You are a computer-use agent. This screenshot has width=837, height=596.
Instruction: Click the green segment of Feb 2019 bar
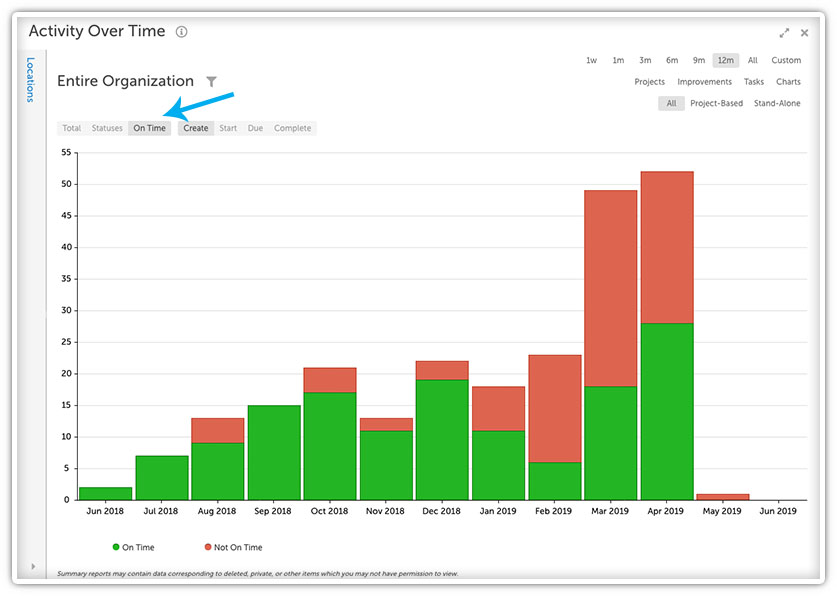coord(555,481)
